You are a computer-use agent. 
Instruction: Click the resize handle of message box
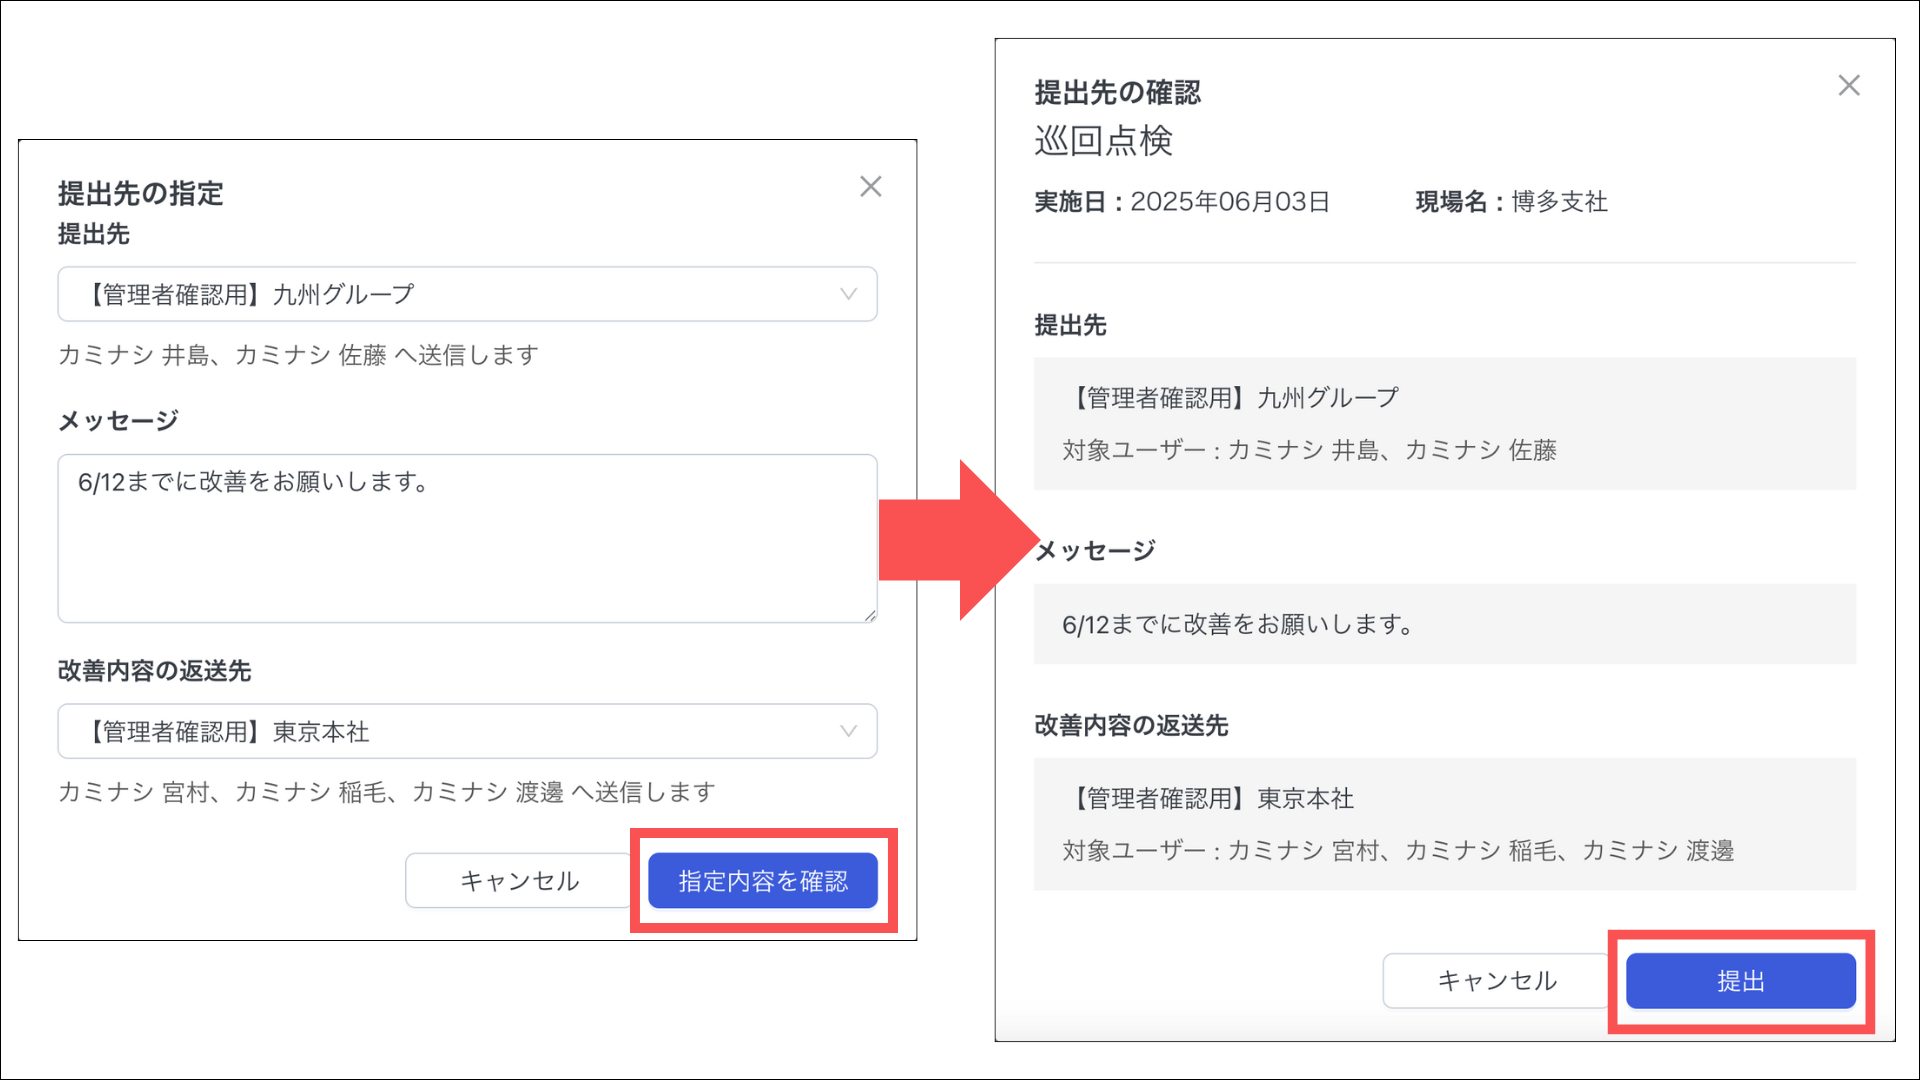870,616
